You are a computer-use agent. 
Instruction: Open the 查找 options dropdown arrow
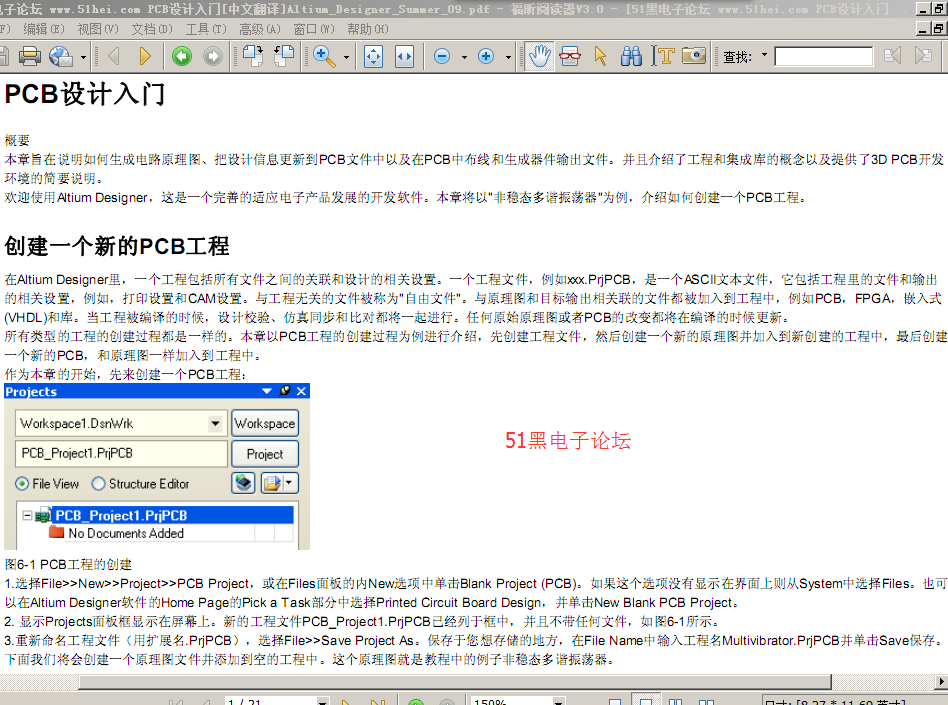(764, 55)
